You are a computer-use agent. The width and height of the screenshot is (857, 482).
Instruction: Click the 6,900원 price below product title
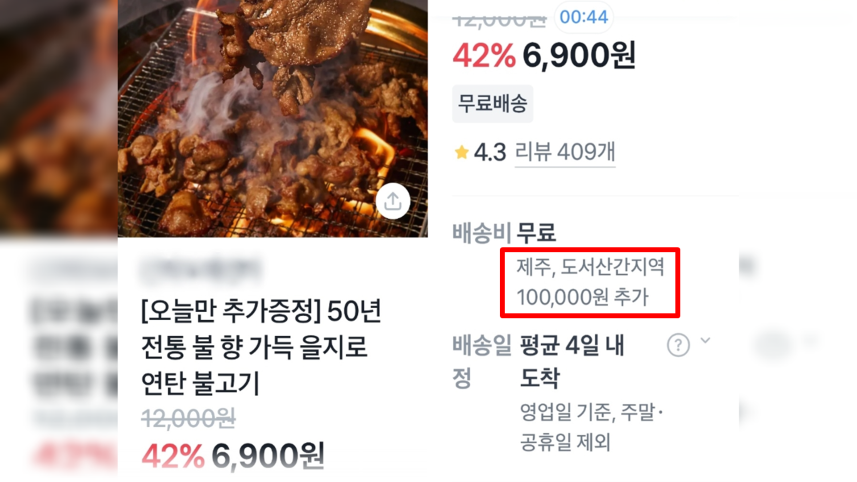[268, 456]
